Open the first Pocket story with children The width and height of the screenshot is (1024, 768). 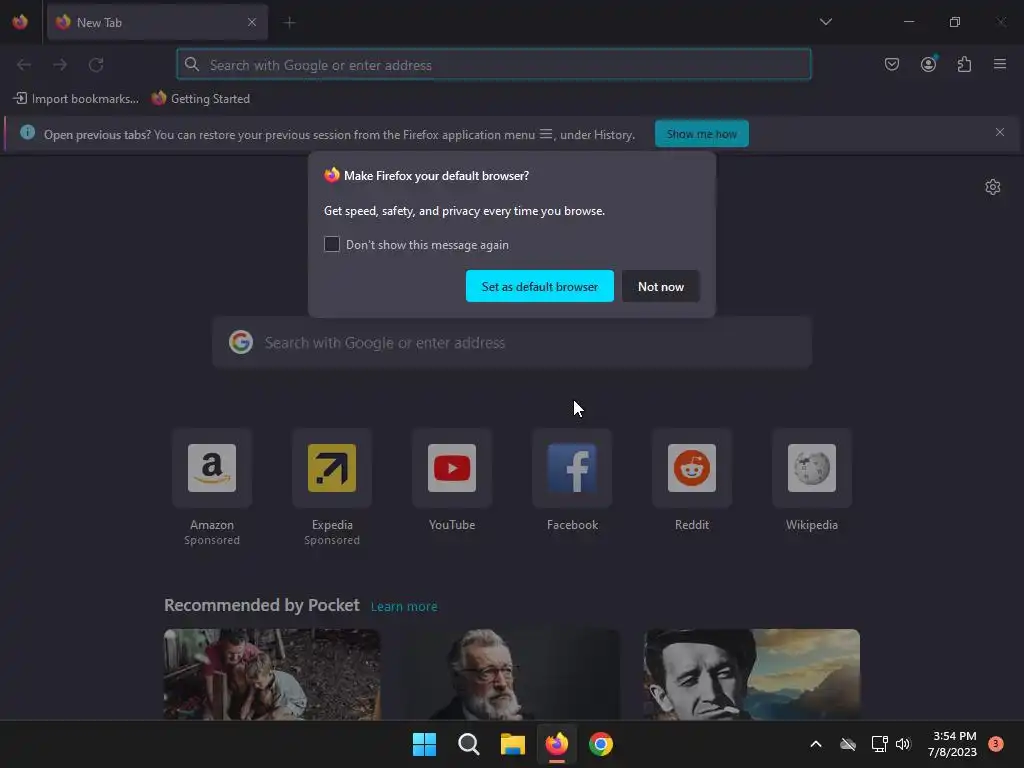point(272,674)
